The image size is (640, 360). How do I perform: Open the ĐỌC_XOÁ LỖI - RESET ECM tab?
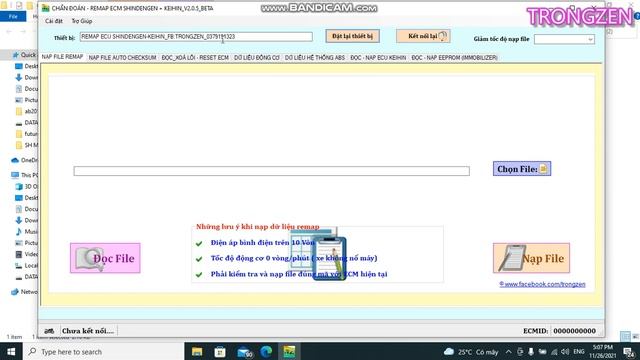click(x=195, y=58)
